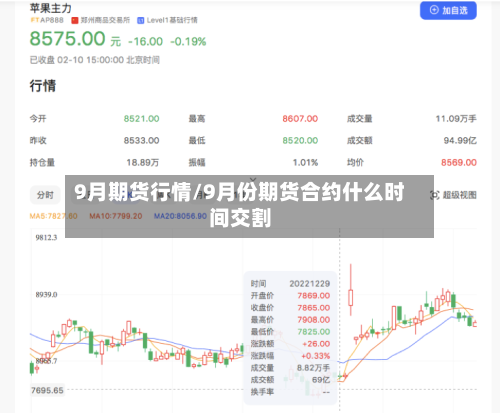This screenshot has height=413, width=500.
Task: Click the 行情 section heading
Action: coord(43,86)
